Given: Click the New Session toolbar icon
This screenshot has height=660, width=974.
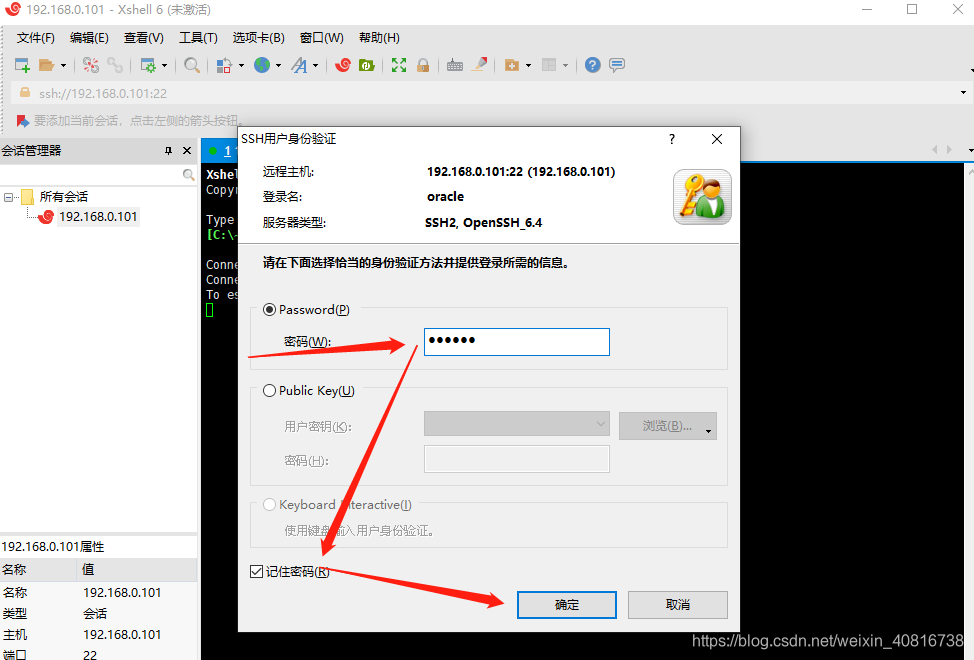Looking at the screenshot, I should 22,65.
